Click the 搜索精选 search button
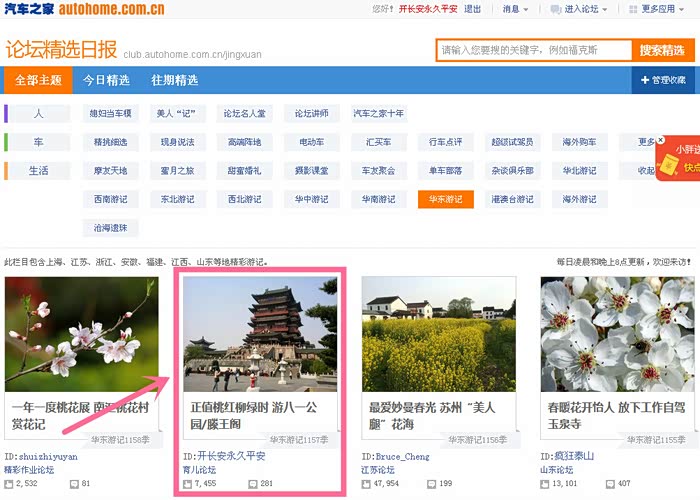Viewport: 700px width, 500px height. 662,50
